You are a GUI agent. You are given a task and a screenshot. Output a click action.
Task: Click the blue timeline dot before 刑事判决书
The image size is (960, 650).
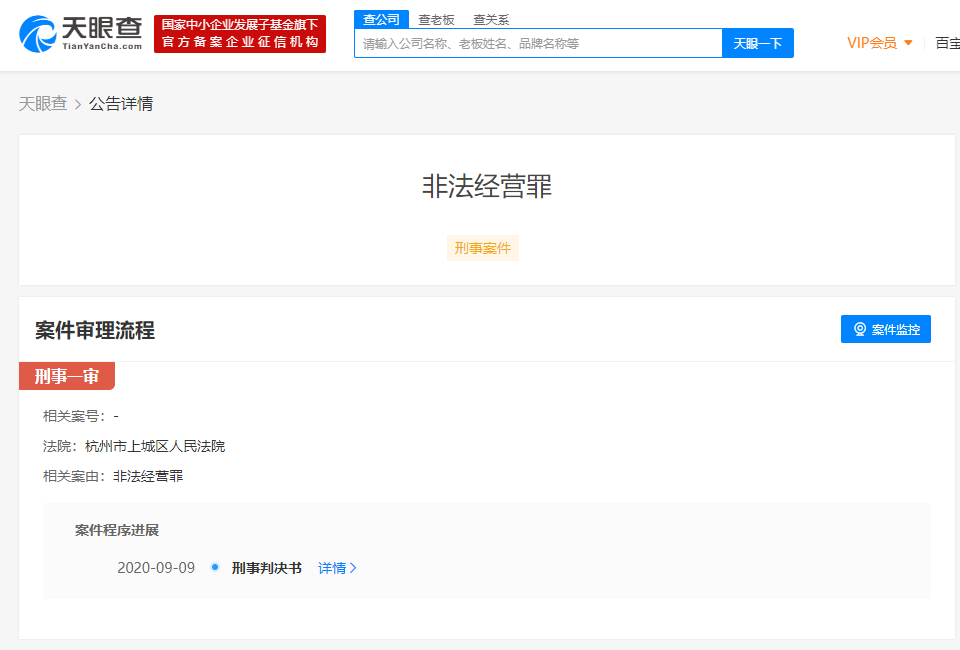(215, 567)
